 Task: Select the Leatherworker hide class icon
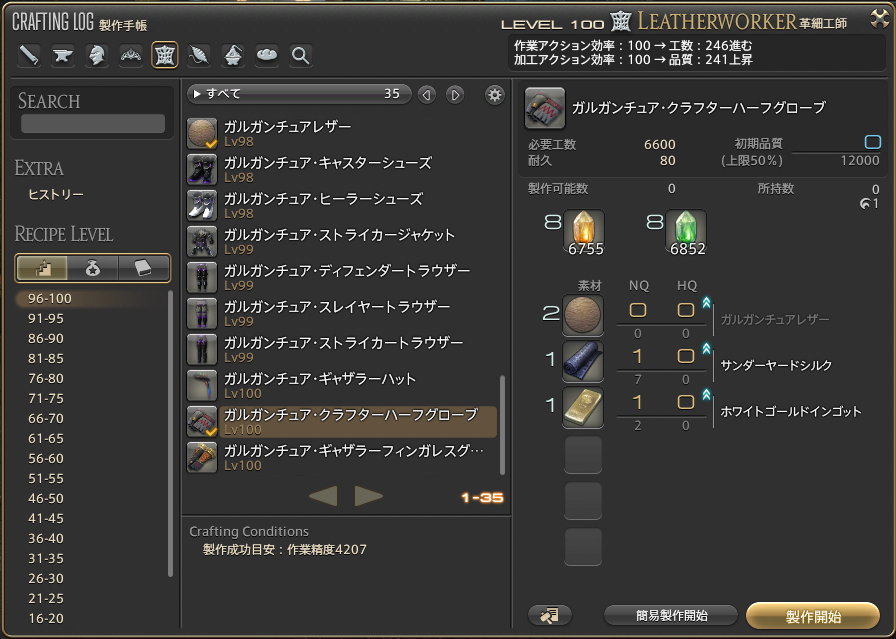pyautogui.click(x=165, y=55)
